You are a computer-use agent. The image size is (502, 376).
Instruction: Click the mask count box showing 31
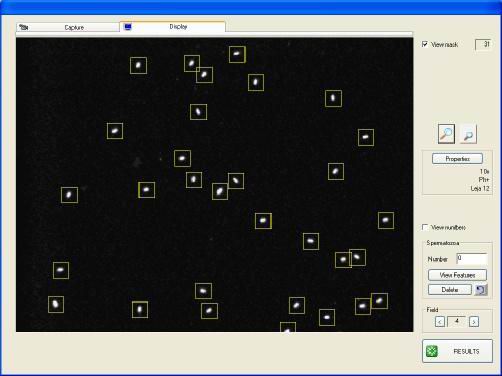pyautogui.click(x=483, y=44)
